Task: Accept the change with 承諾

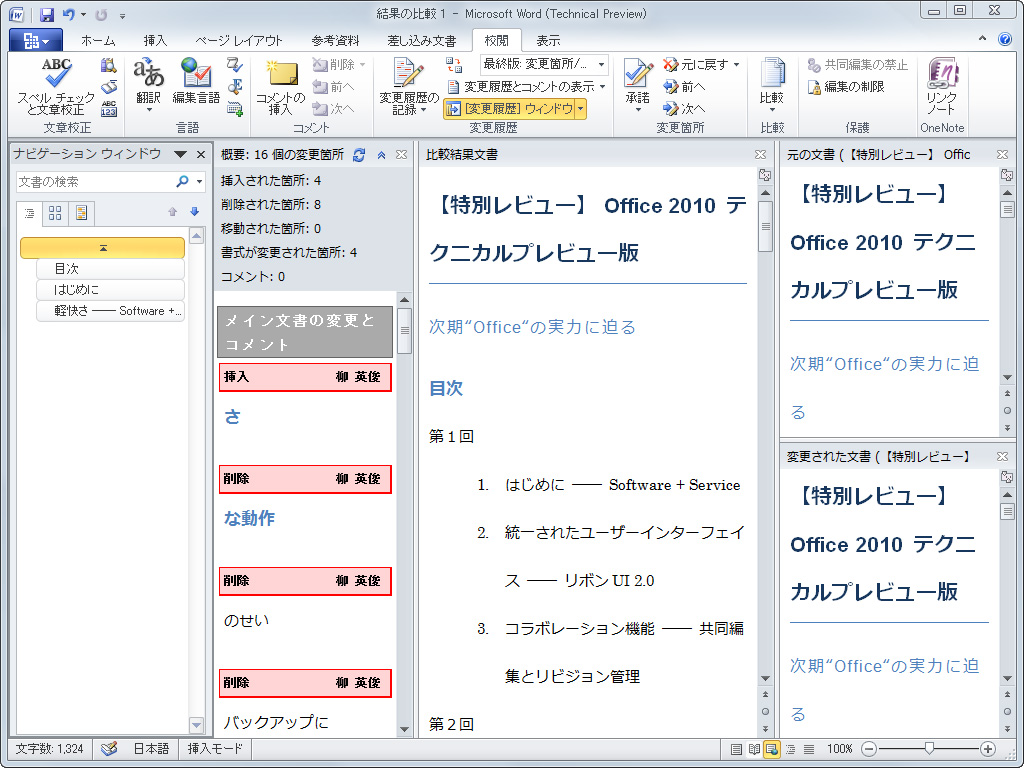Action: tap(640, 80)
